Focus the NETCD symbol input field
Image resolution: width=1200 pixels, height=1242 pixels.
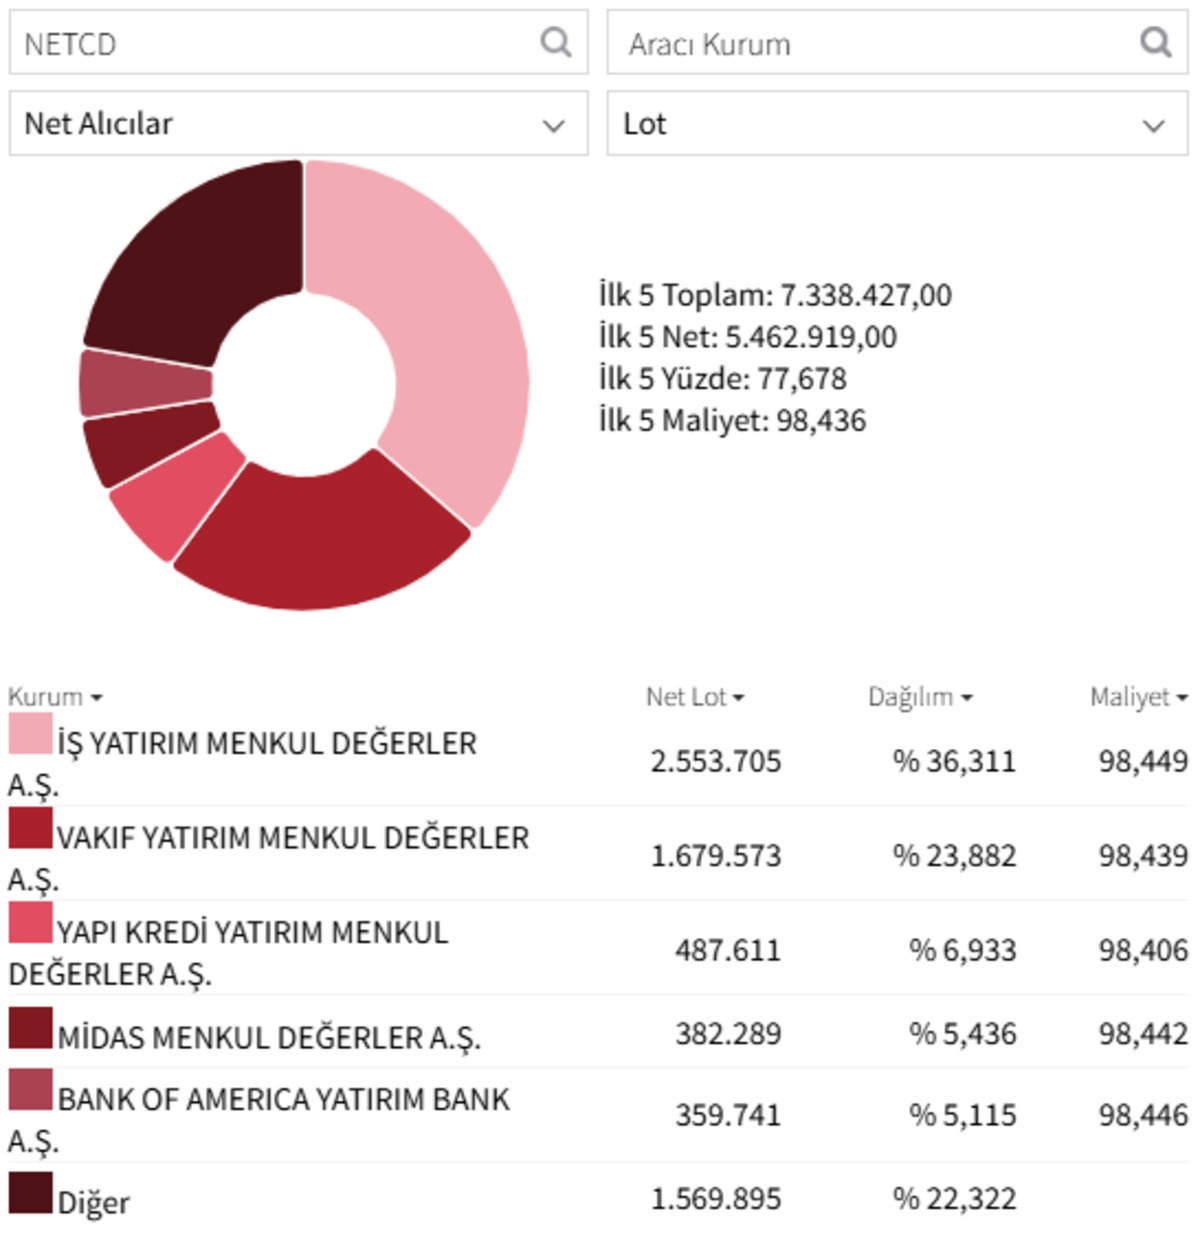coord(298,42)
